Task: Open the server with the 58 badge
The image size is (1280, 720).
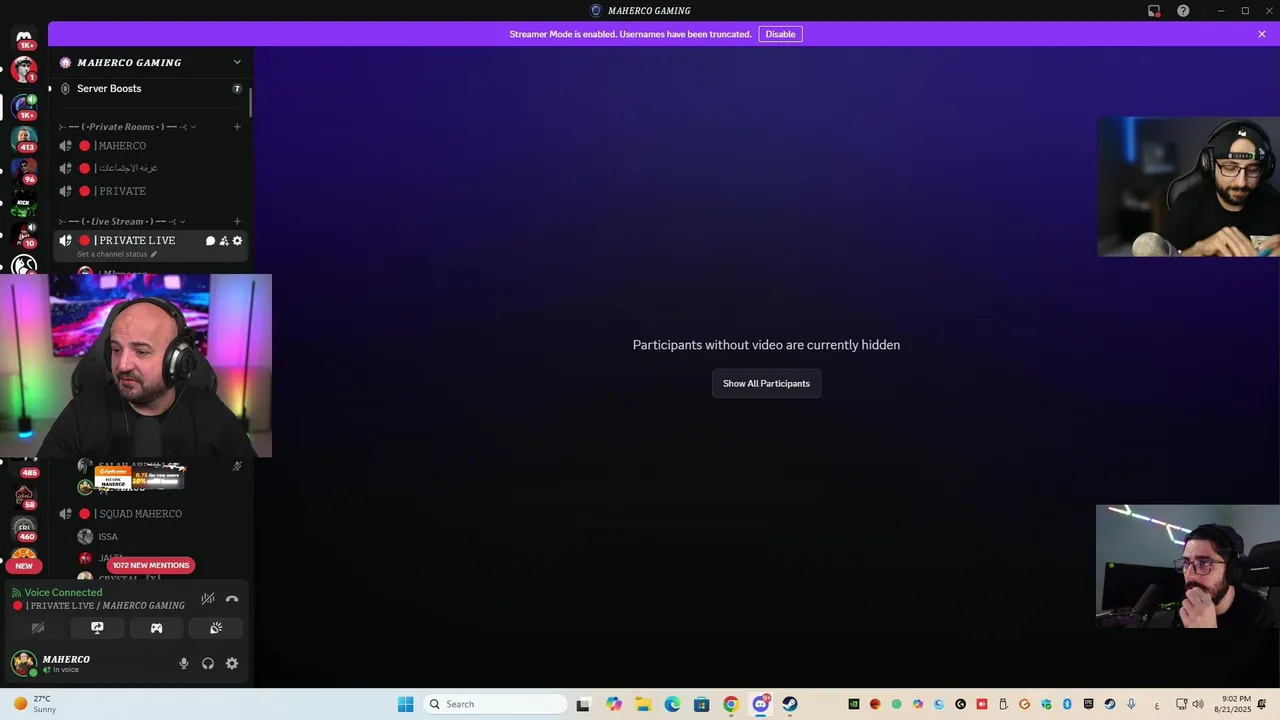Action: pos(24,495)
